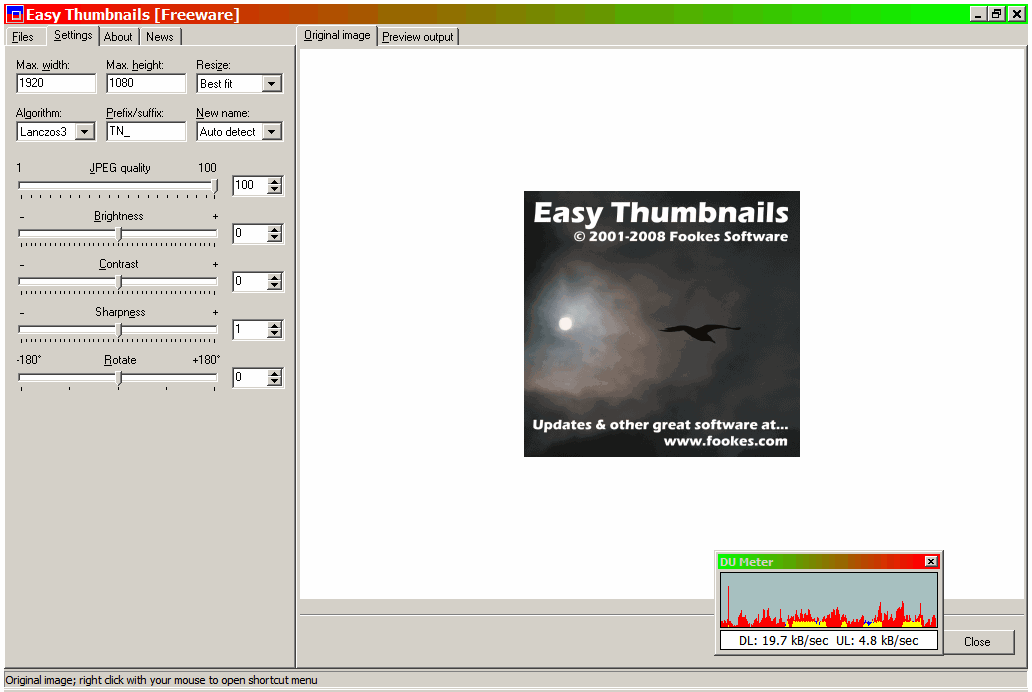Click the Prefix/suffix text field

pos(146,131)
